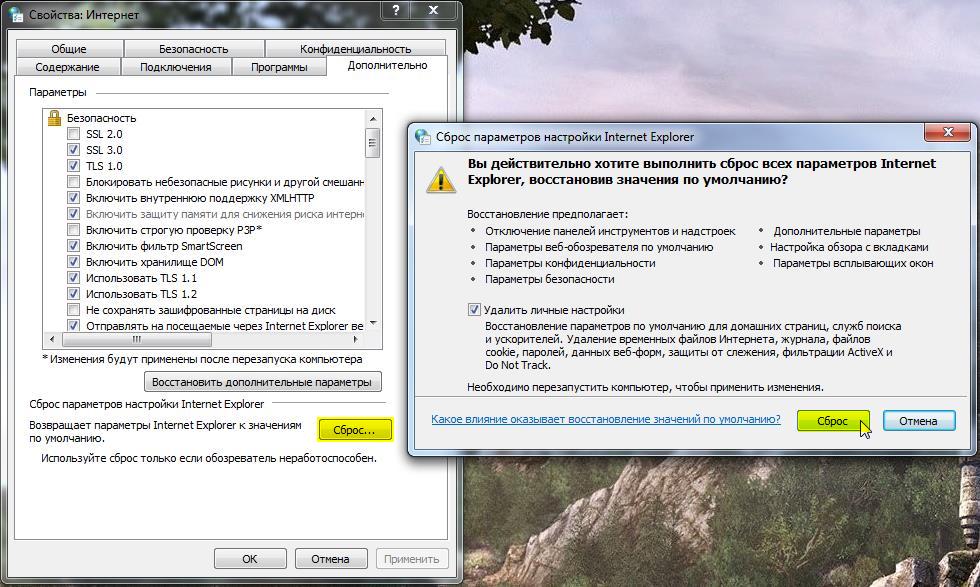Enable Включить строгую проверку P3P
This screenshot has width=980, height=587.
point(74,229)
